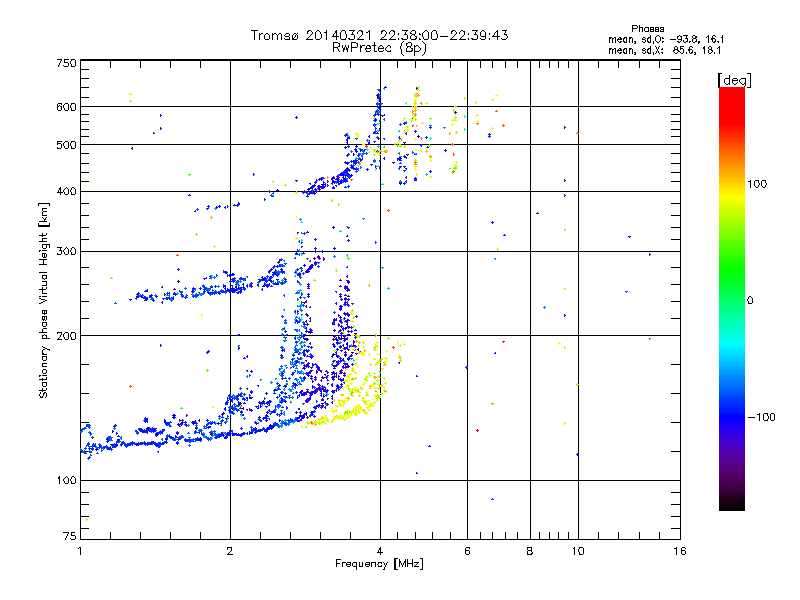Click the 'Stationary phase Virtual Height [km]' axis title
Screen dimensions: 800x600
tap(44, 301)
